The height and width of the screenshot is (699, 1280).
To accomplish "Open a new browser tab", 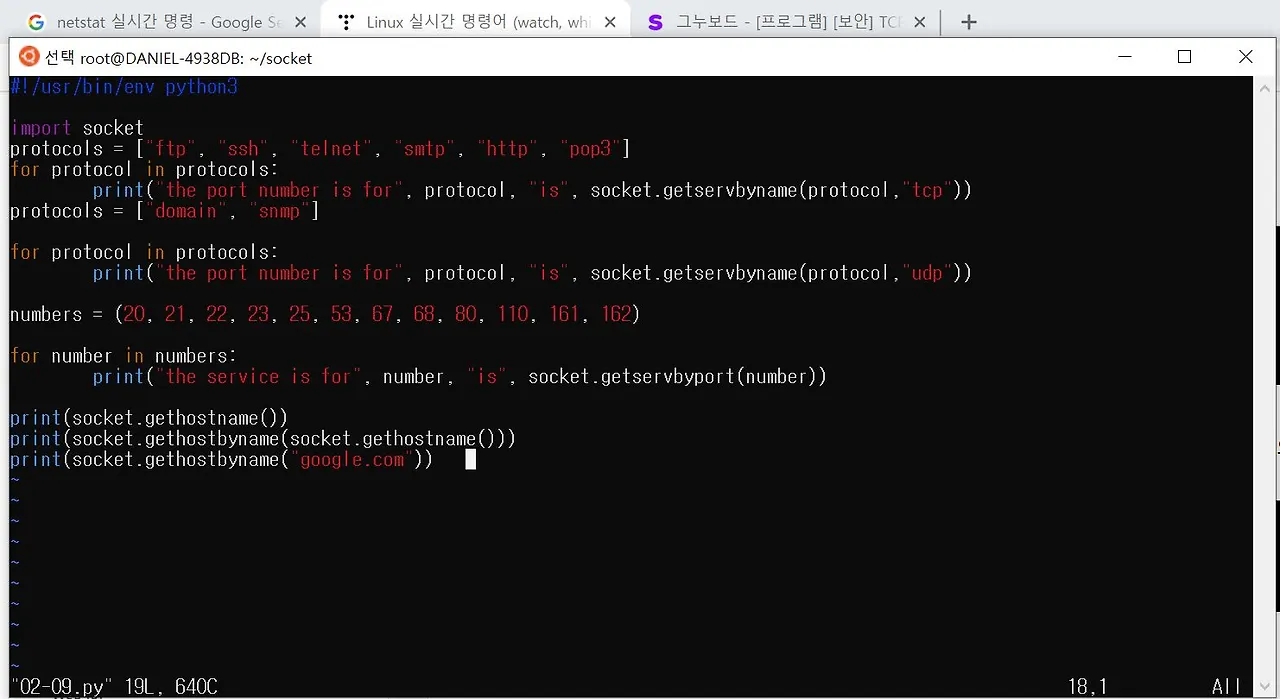I will pos(967,22).
